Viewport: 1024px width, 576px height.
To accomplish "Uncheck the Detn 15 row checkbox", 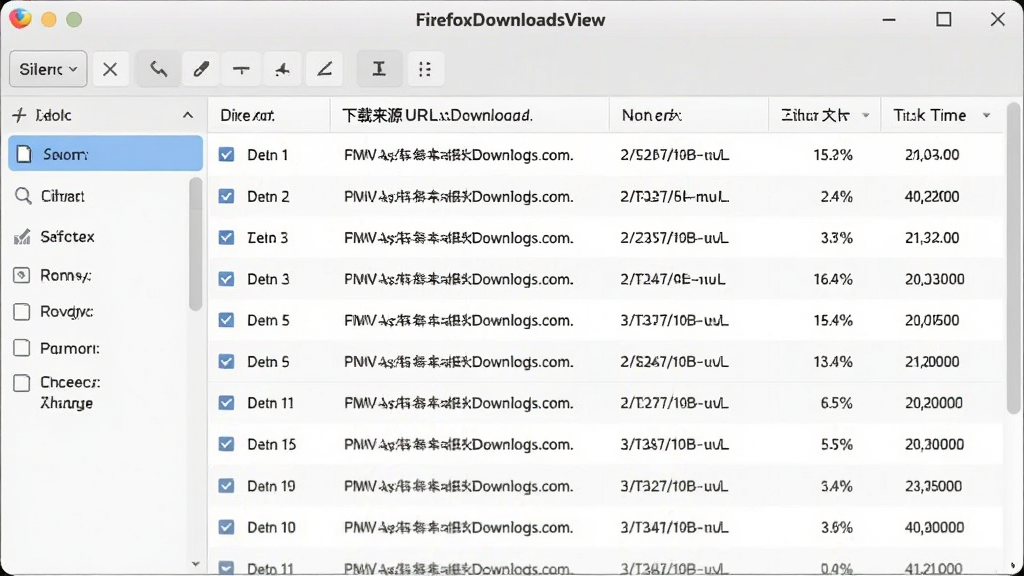I will (x=227, y=444).
